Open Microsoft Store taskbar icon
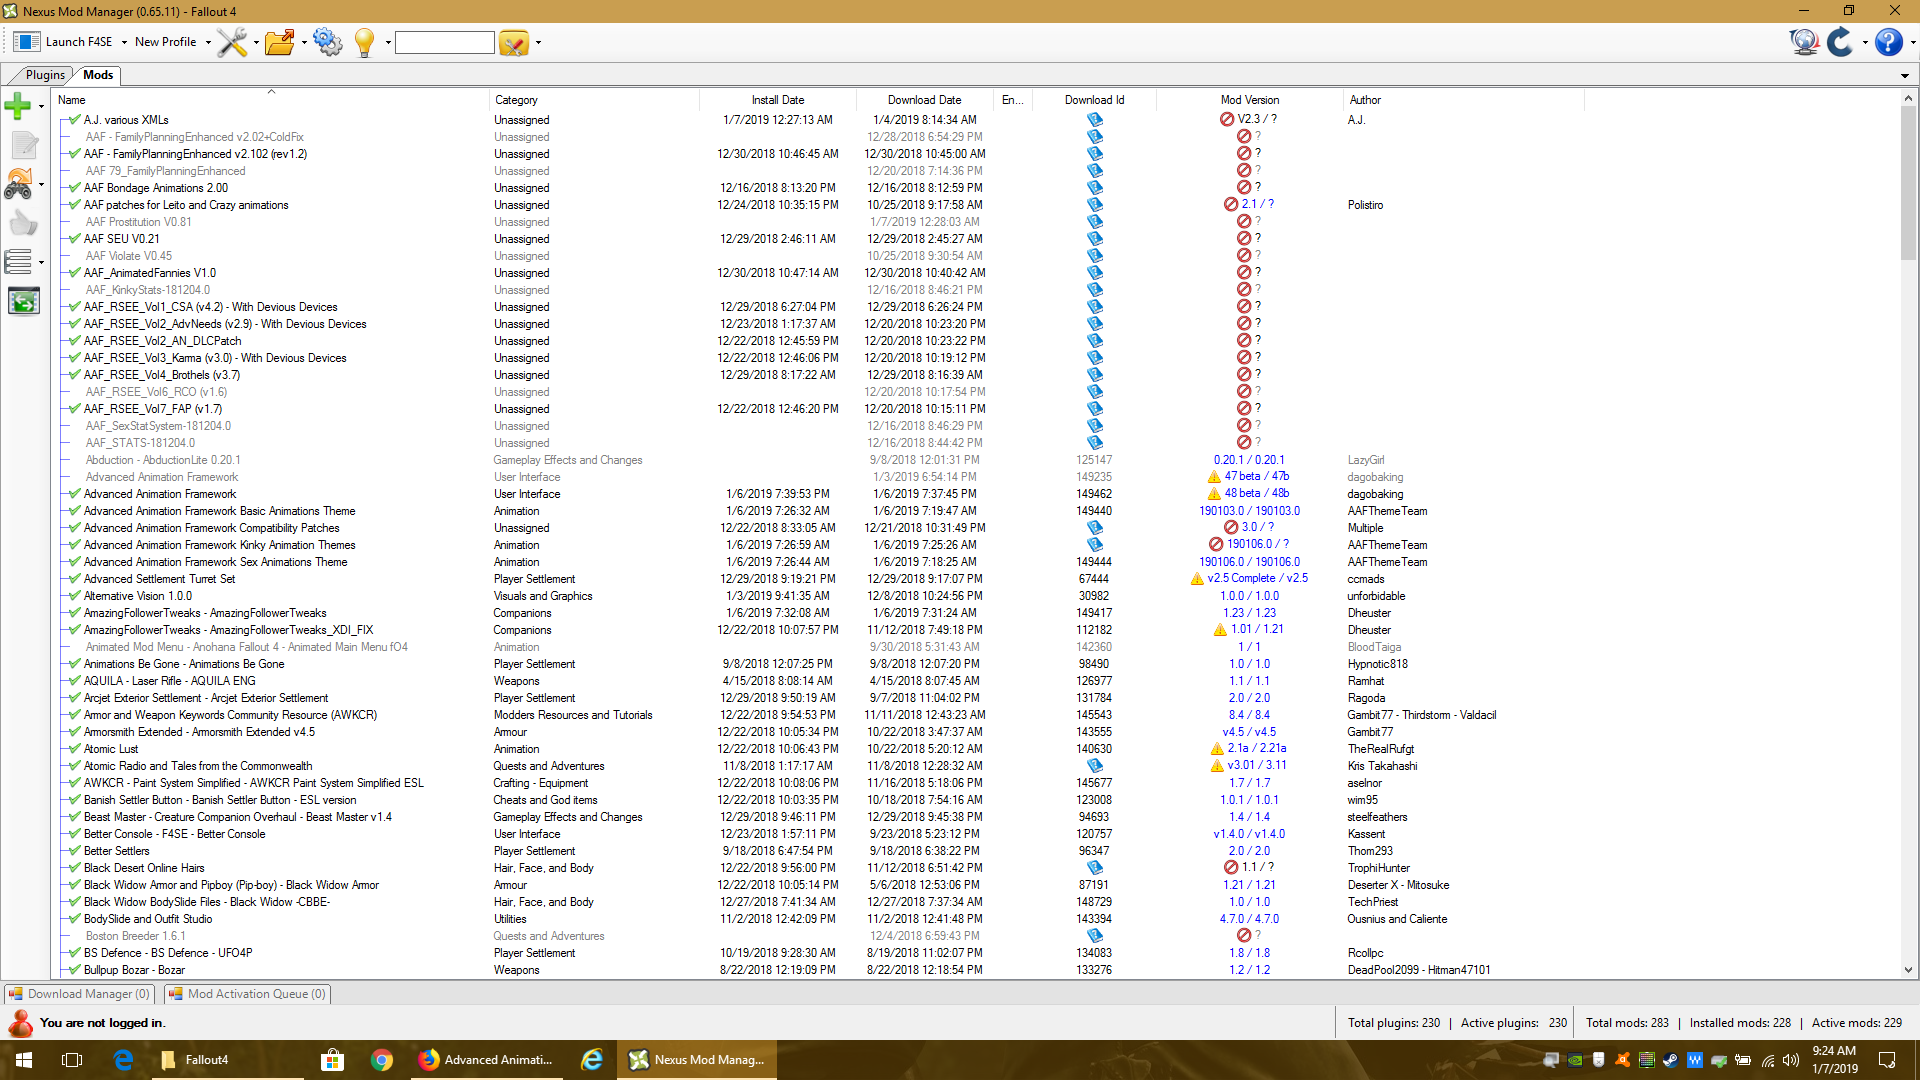This screenshot has width=1920, height=1080. coord(332,1060)
